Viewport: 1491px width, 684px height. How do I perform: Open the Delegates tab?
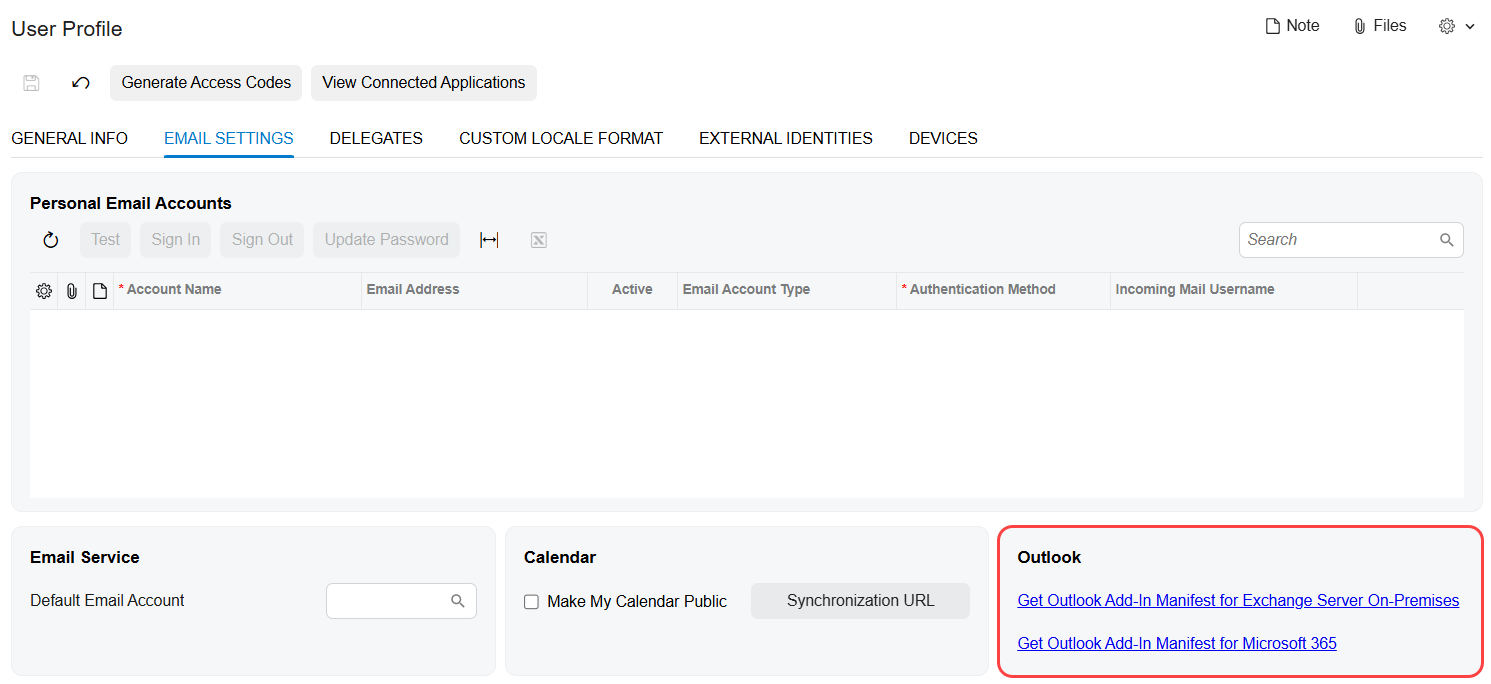pyautogui.click(x=376, y=138)
